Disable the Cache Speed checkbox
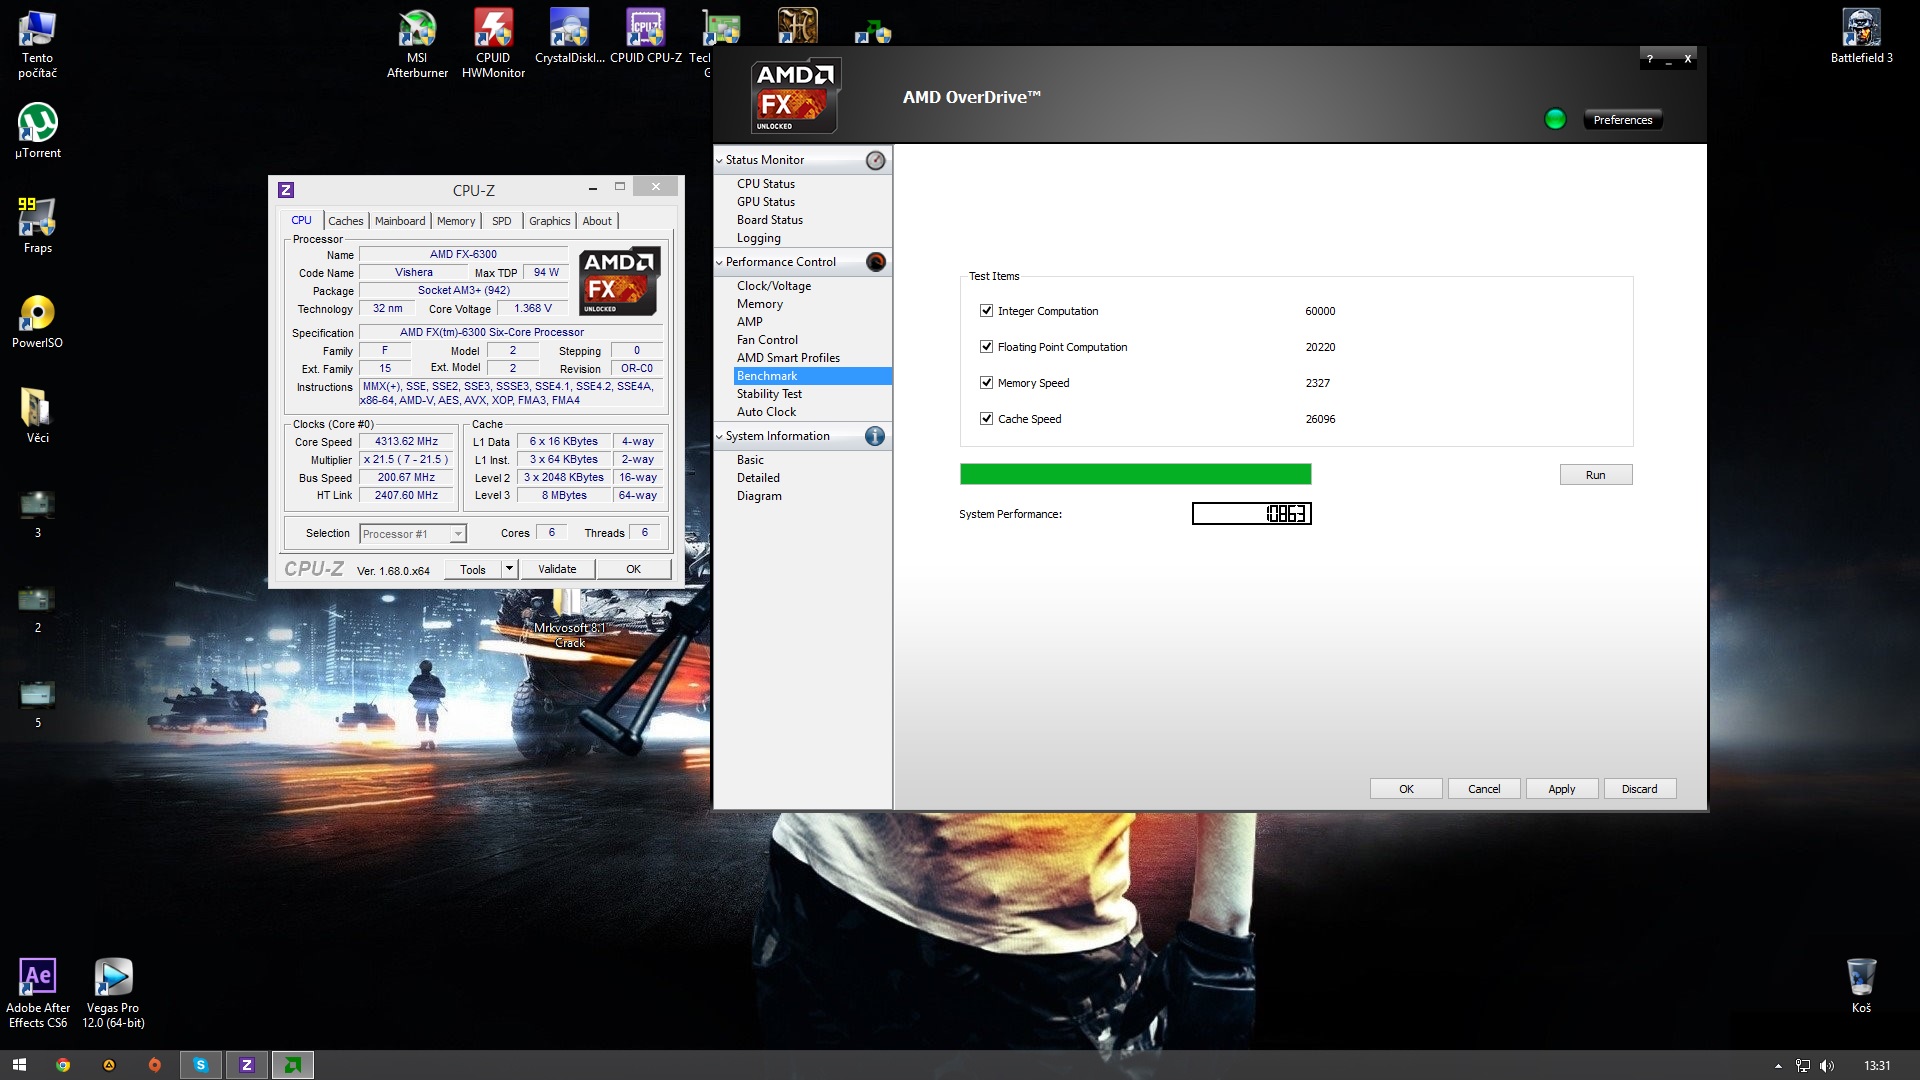This screenshot has height=1080, width=1920. pyautogui.click(x=986, y=419)
